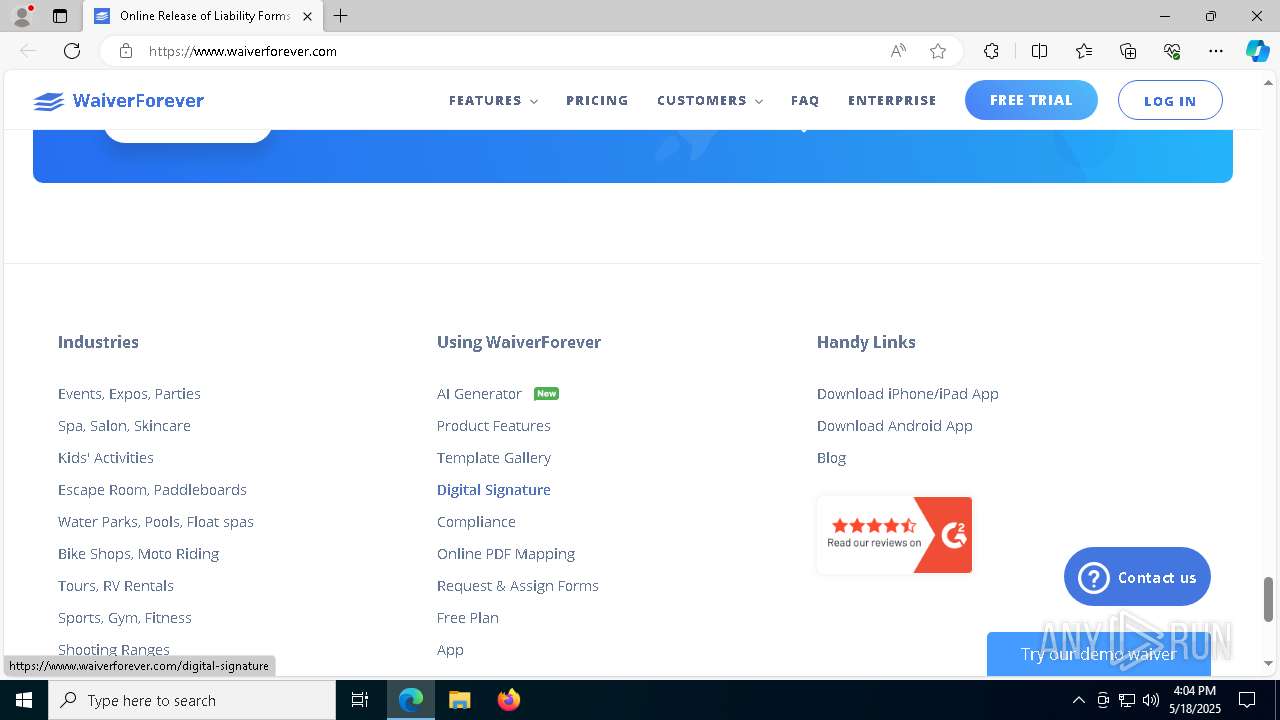The width and height of the screenshot is (1280, 720).
Task: Open the Free Plan link
Action: [468, 618]
